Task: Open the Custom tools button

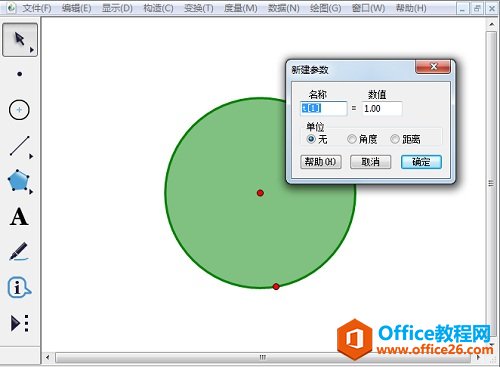Action: (20, 323)
